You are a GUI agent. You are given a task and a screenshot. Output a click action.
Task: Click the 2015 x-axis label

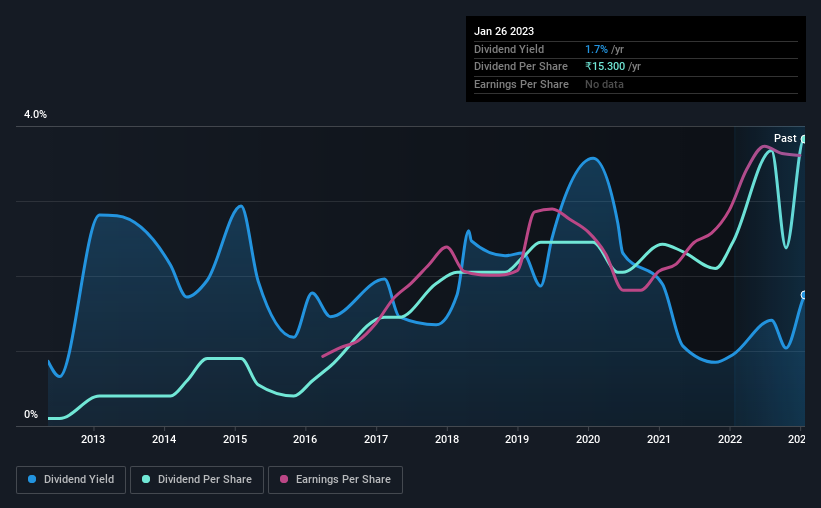(235, 439)
